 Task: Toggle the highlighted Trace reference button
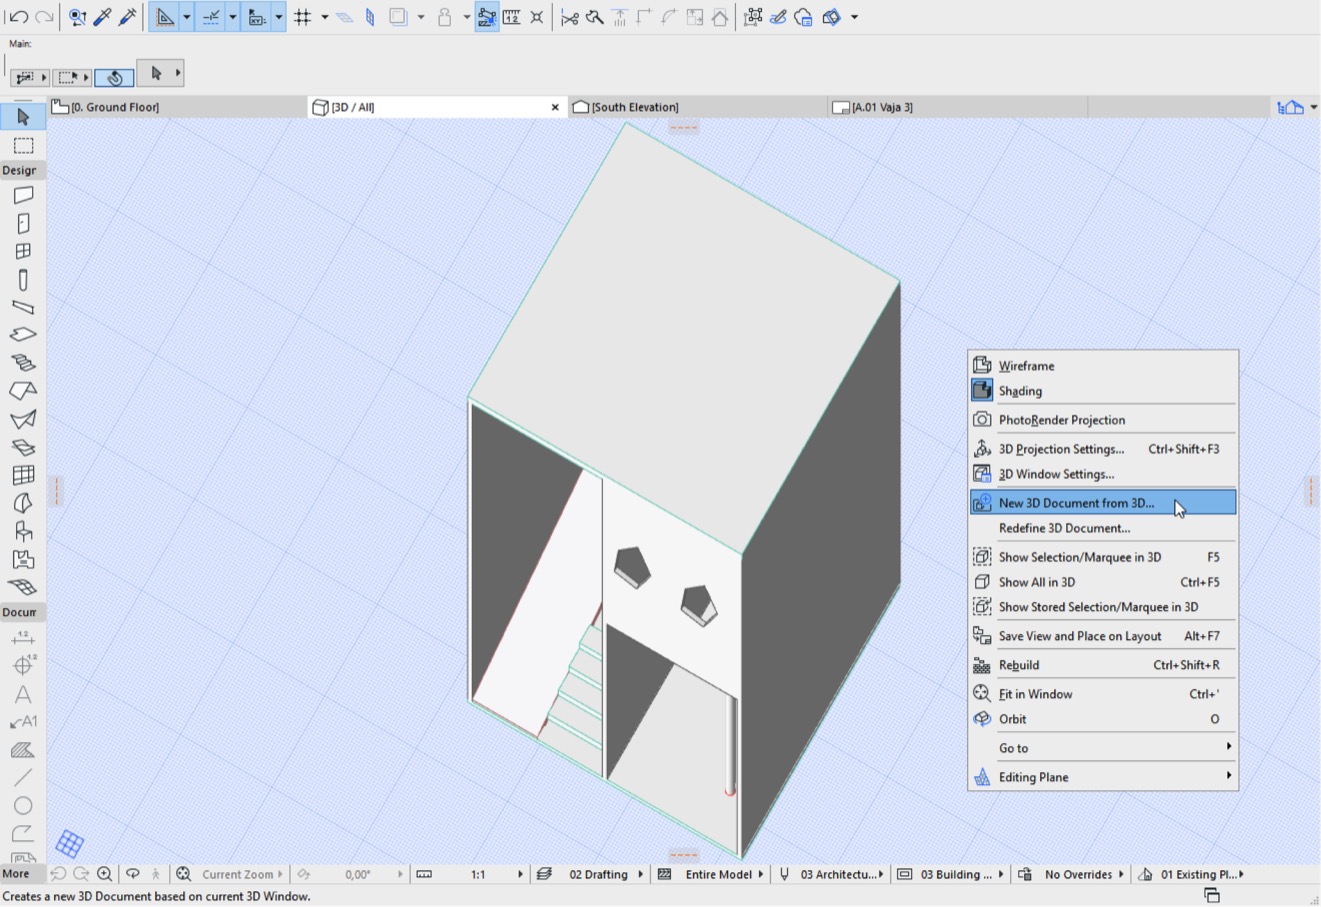point(486,17)
